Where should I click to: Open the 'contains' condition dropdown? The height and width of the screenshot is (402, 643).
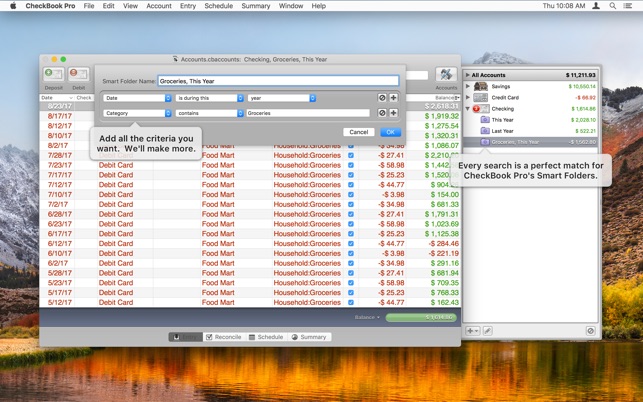pos(210,113)
